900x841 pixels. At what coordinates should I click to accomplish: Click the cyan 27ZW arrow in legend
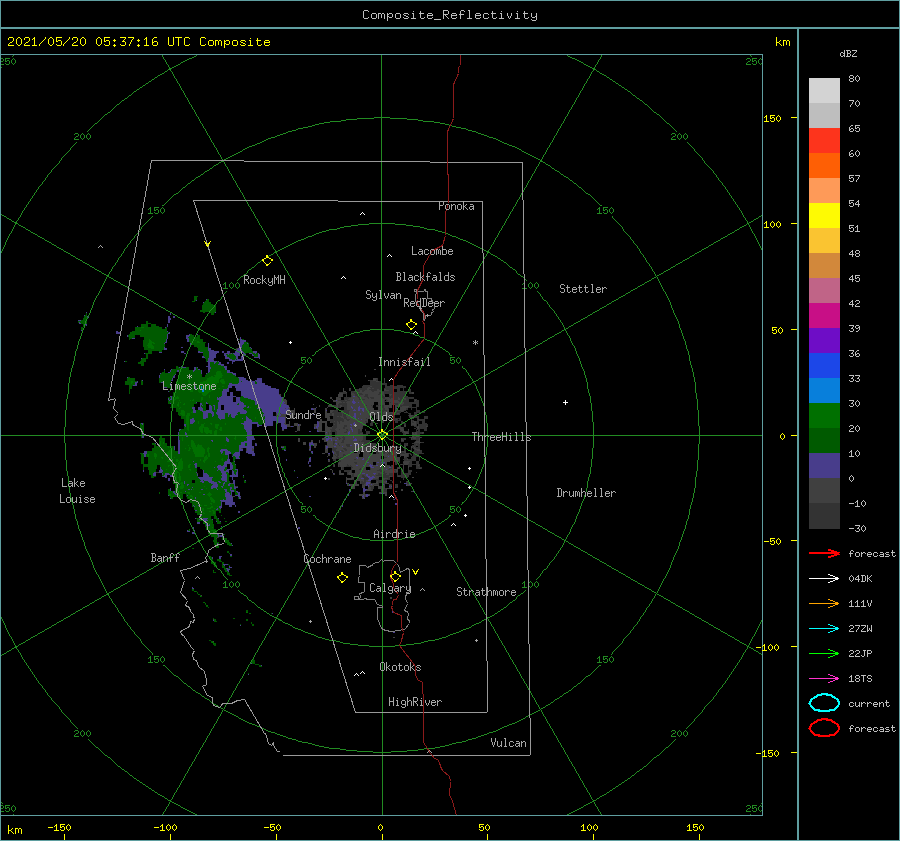point(824,629)
